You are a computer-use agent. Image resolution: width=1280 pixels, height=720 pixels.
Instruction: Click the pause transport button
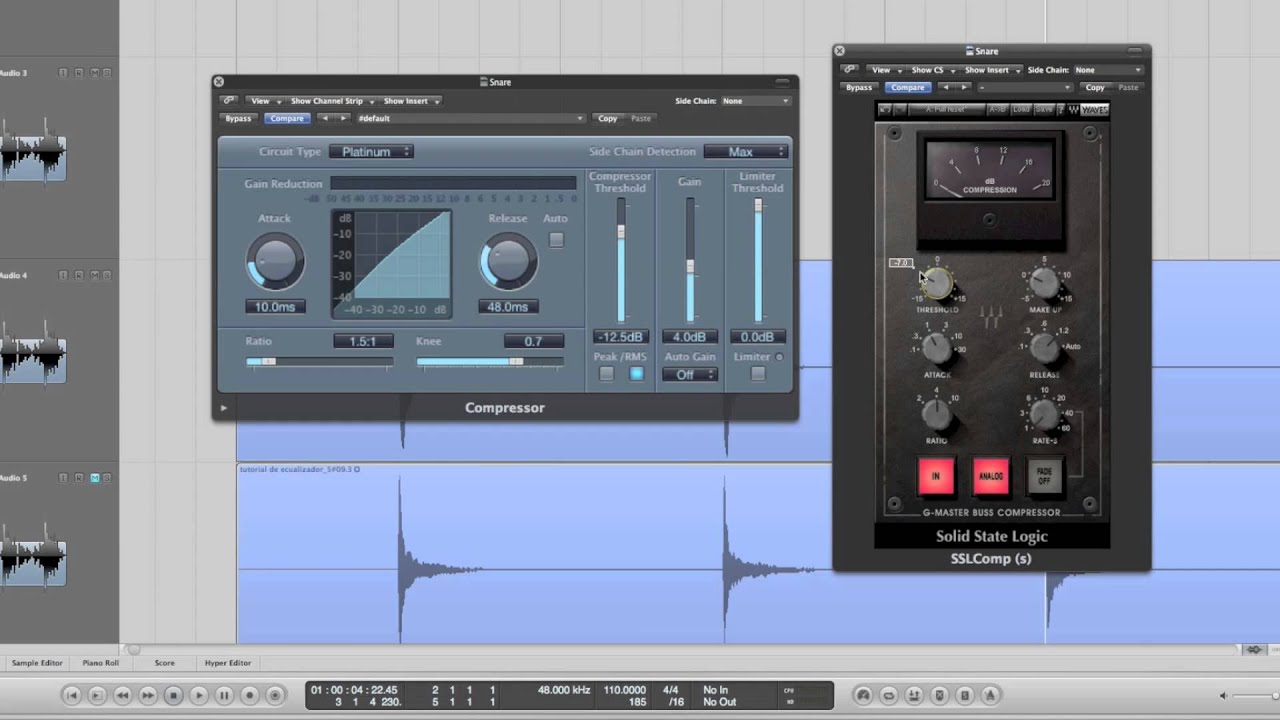[x=224, y=695]
